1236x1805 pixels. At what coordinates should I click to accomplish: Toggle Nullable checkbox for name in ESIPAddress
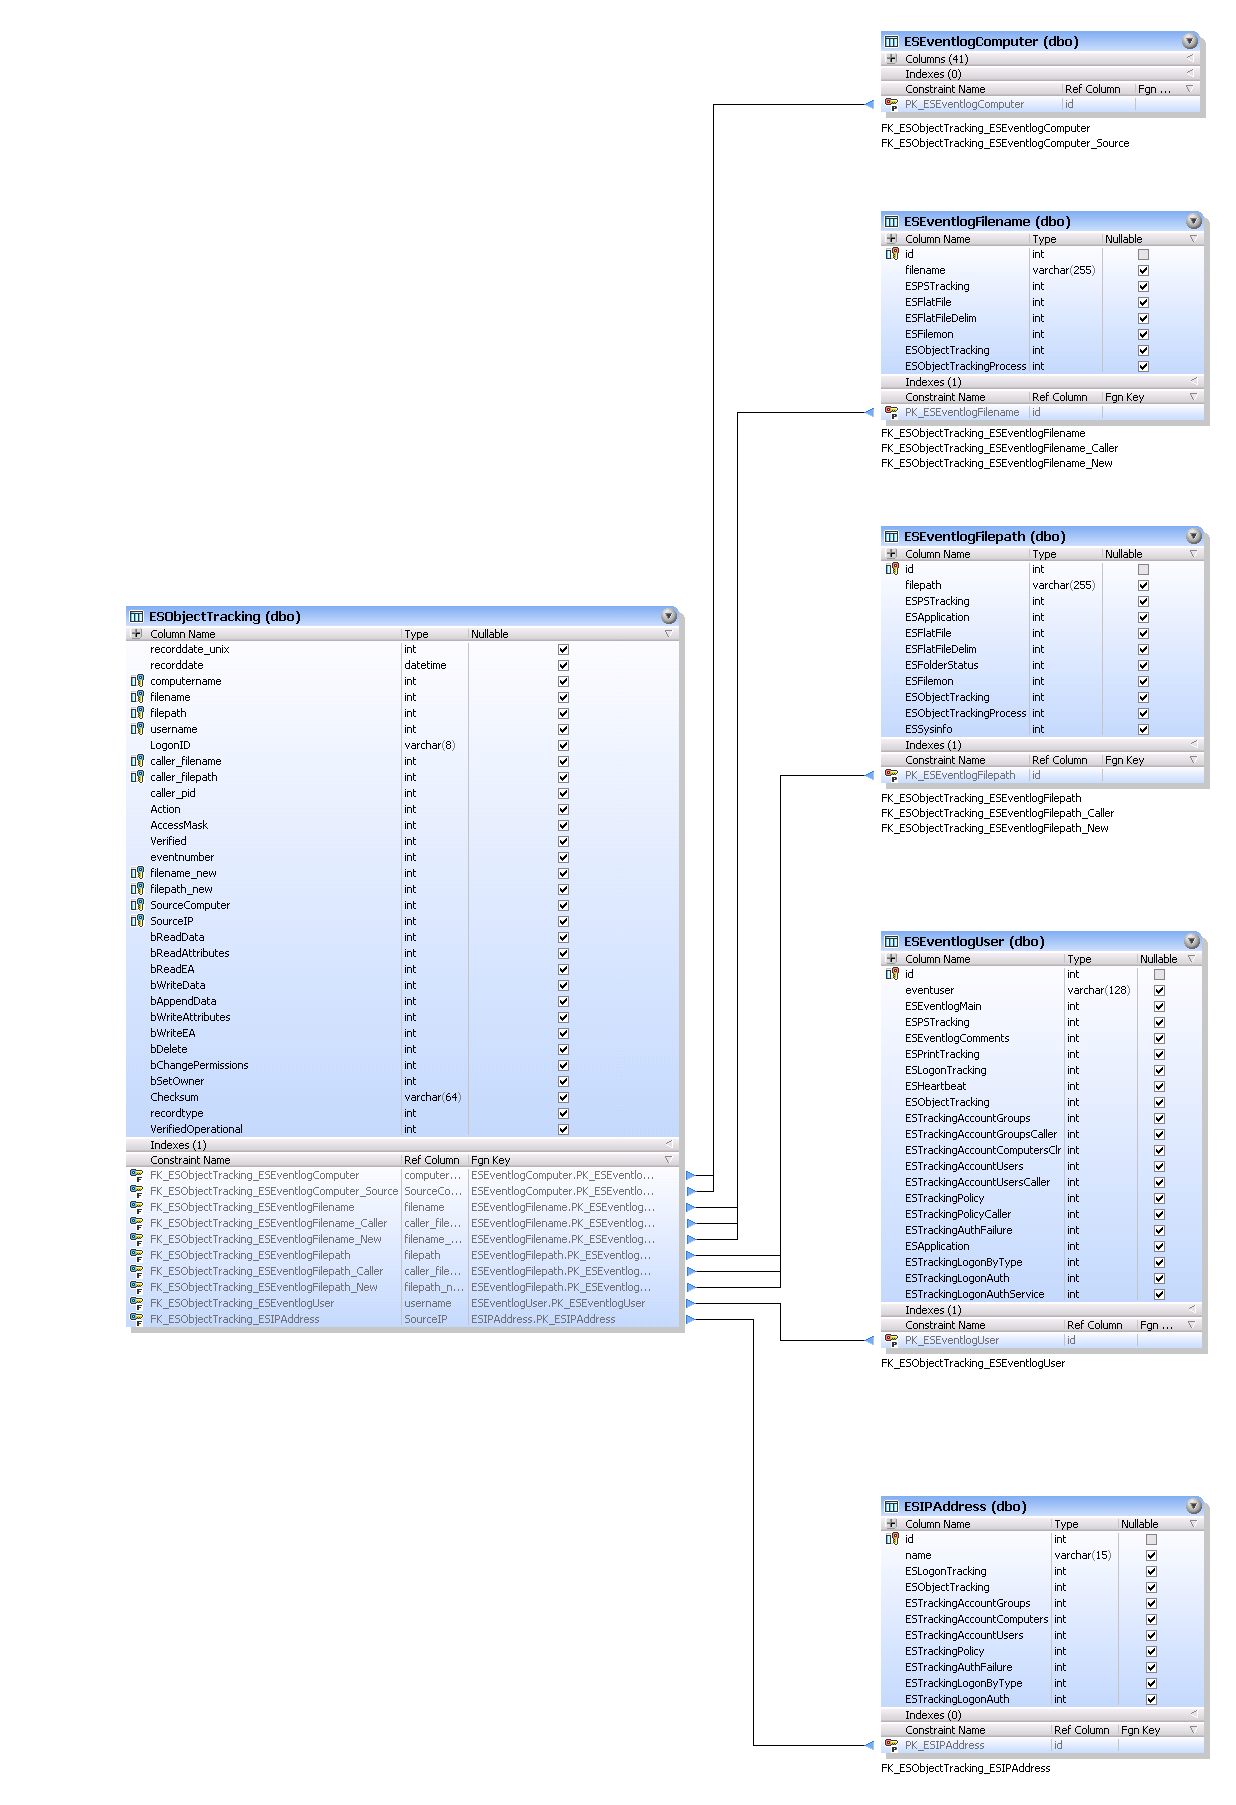pyautogui.click(x=1151, y=1555)
